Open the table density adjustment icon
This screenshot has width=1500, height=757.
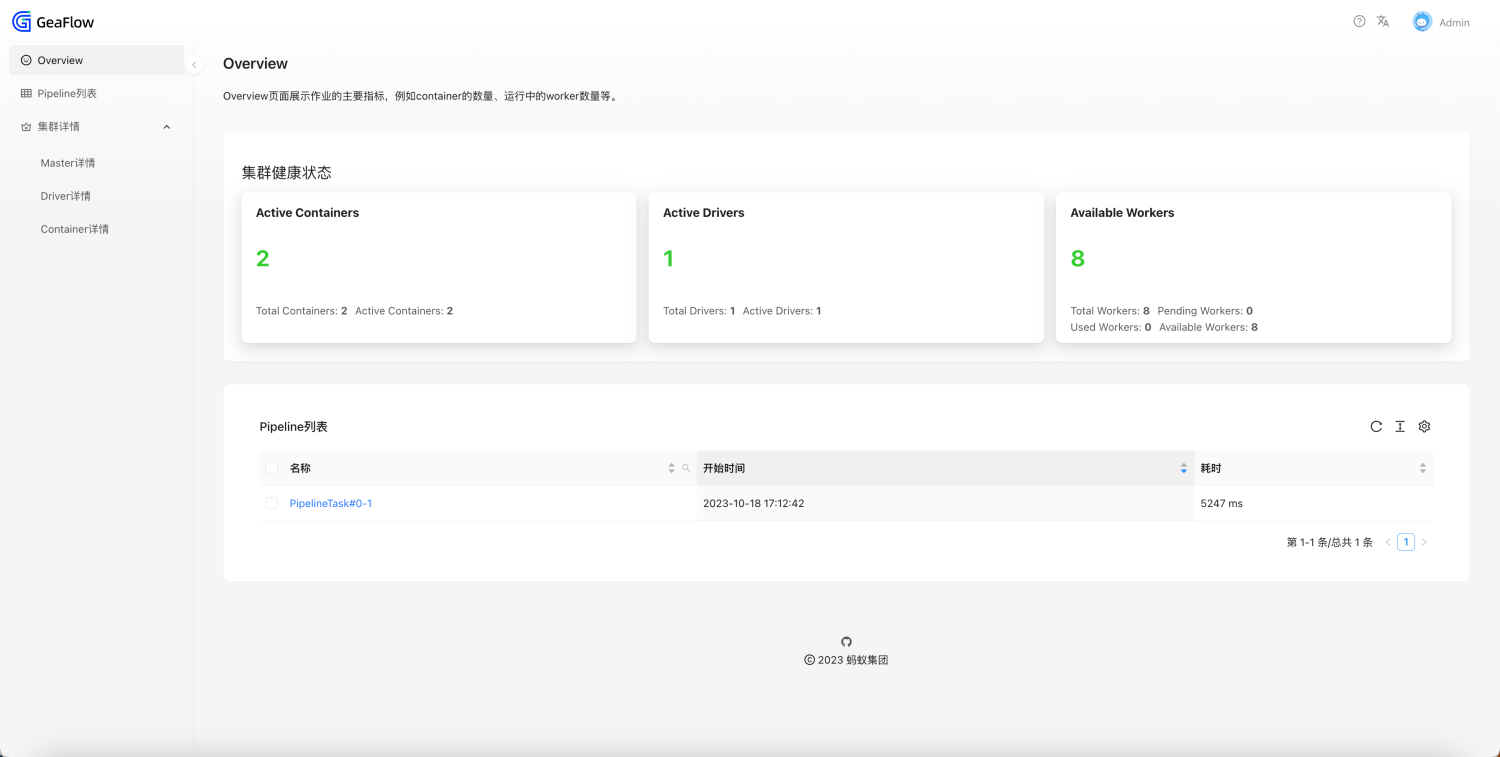tap(1400, 426)
